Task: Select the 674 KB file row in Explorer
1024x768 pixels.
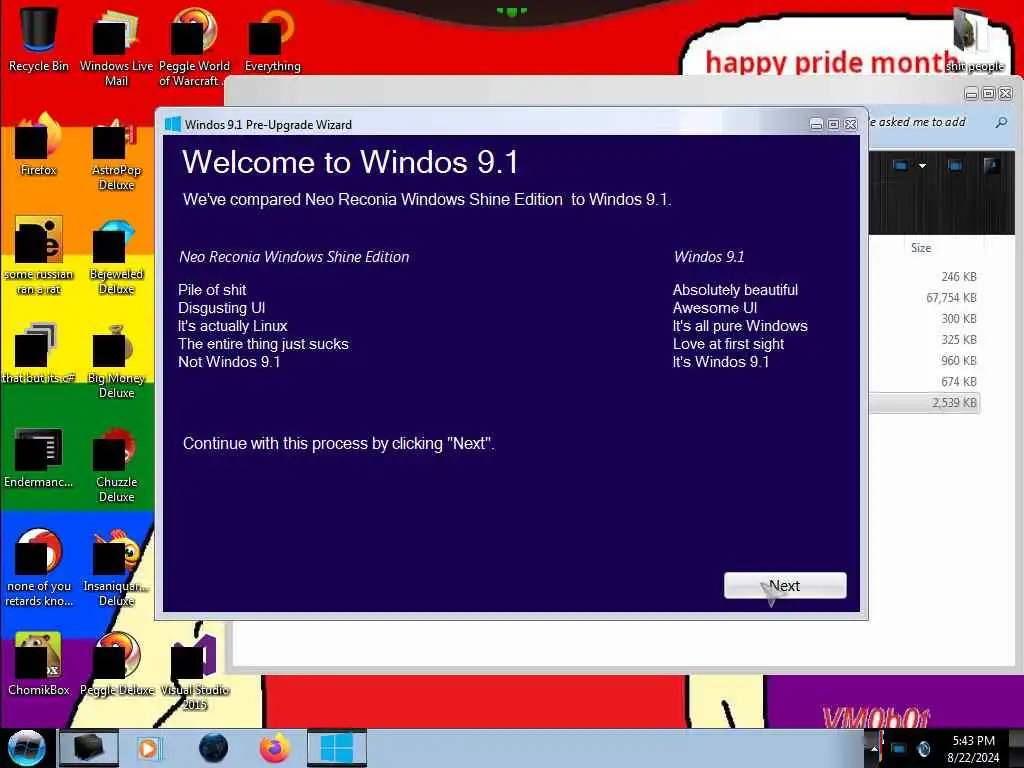Action: coord(925,381)
